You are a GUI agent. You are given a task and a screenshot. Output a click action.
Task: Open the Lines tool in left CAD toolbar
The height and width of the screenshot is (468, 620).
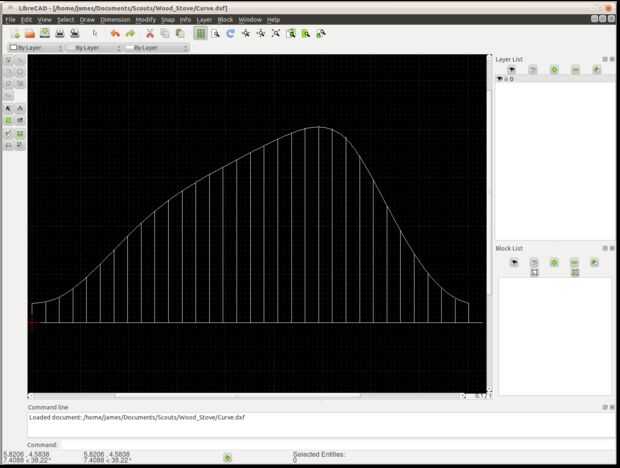[x=20, y=60]
